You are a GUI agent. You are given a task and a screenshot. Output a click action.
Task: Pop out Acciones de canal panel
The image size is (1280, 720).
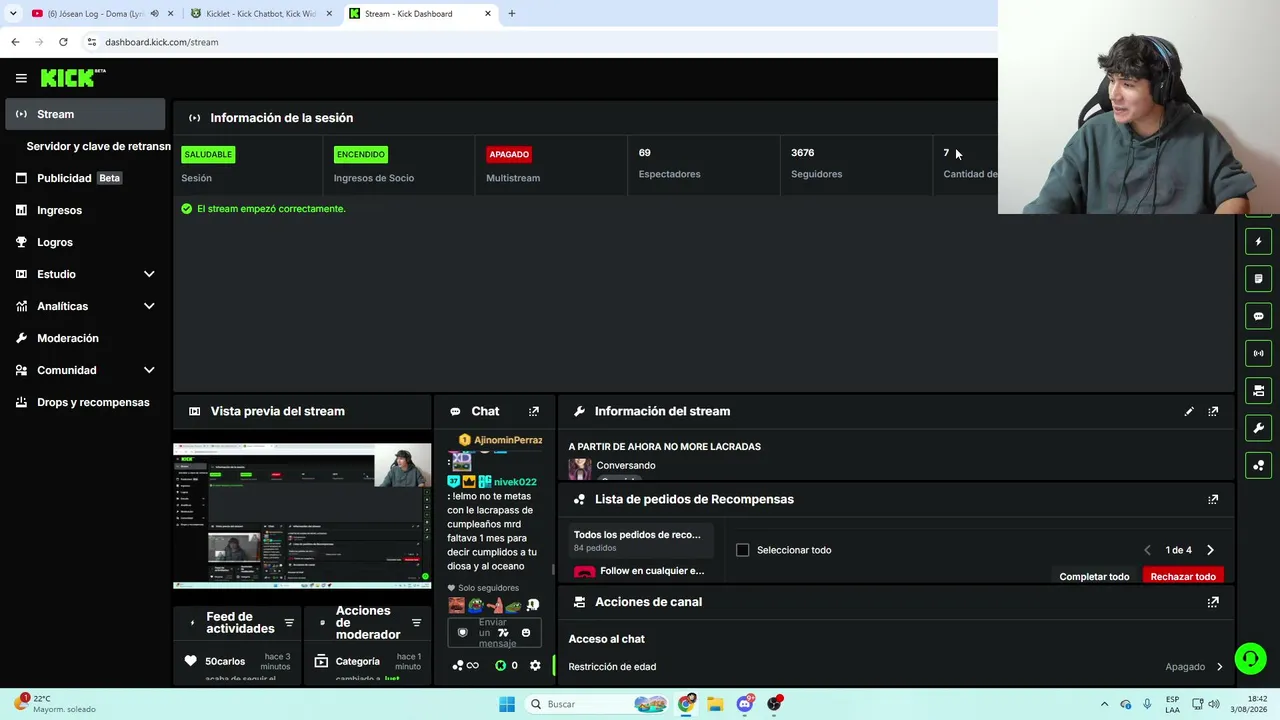tap(1213, 602)
